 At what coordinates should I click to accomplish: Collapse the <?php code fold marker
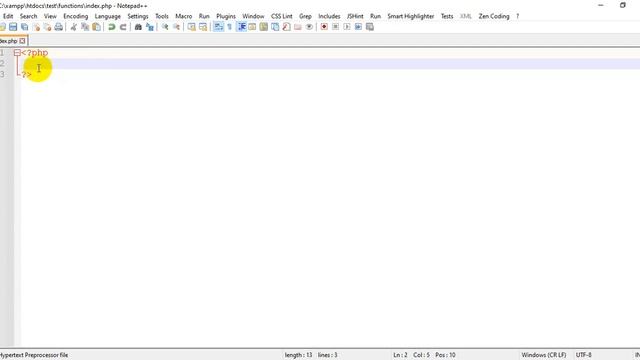click(17, 53)
